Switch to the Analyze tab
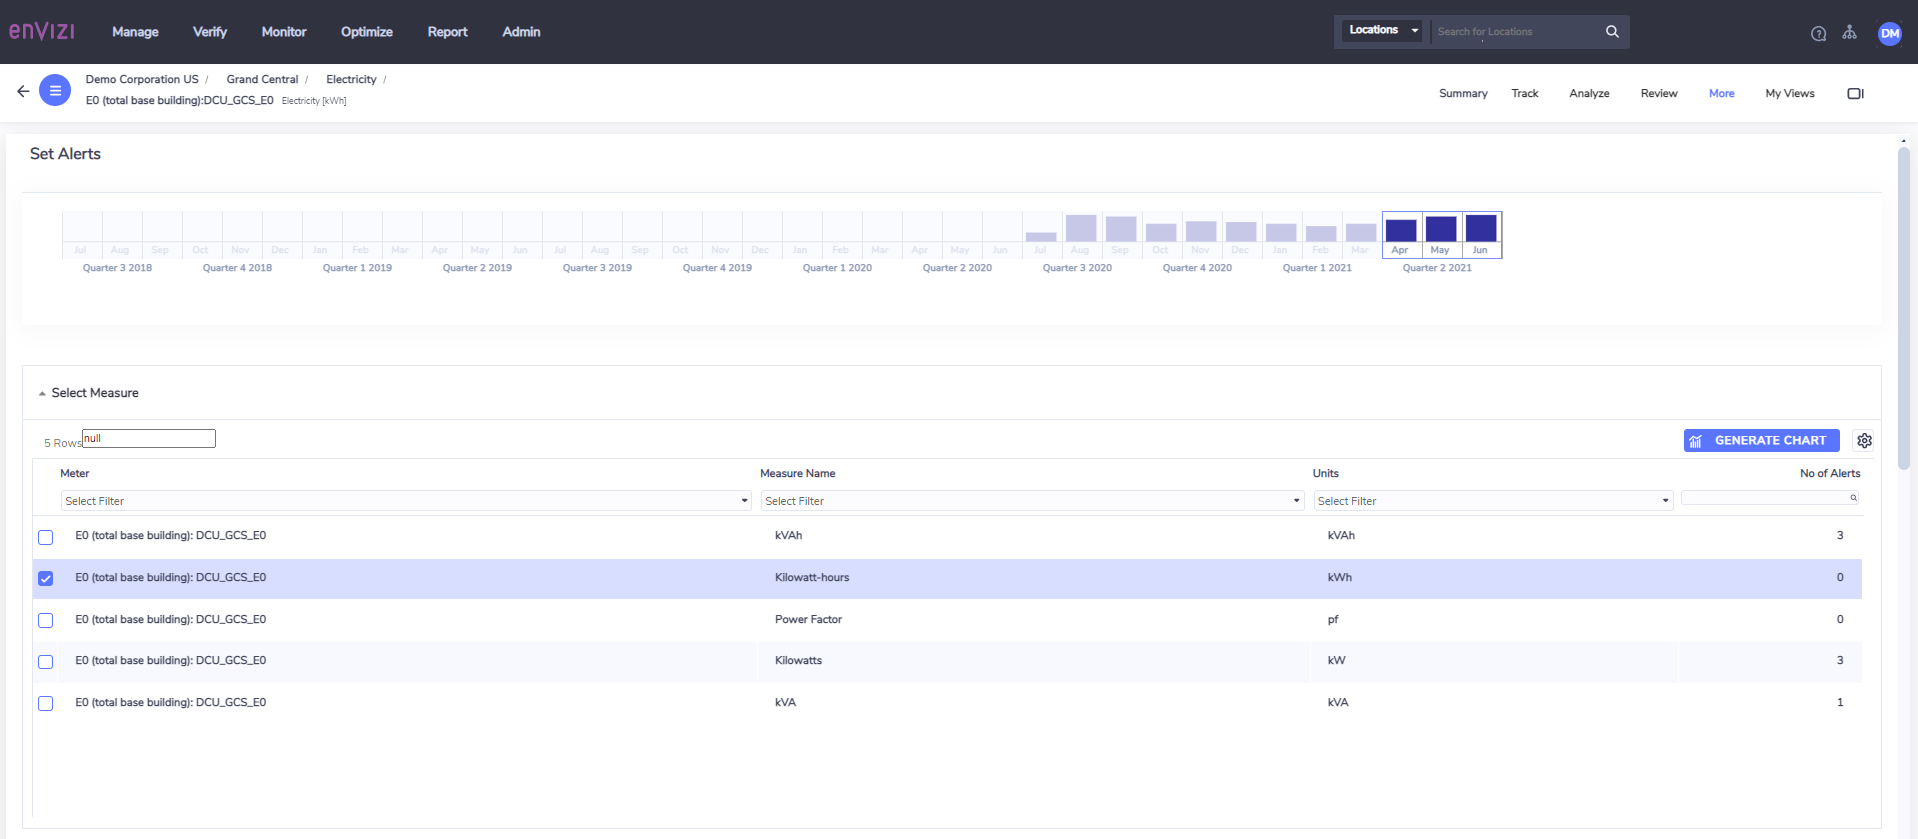The image size is (1918, 839). click(x=1589, y=93)
